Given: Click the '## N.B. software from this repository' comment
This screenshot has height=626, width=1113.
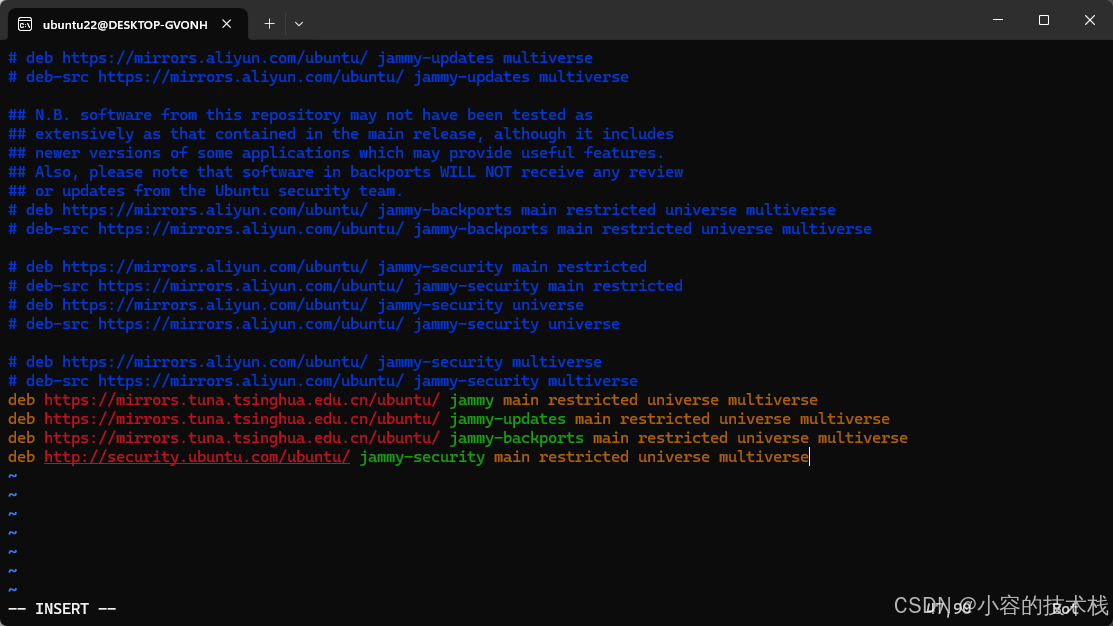Looking at the screenshot, I should coord(300,115).
